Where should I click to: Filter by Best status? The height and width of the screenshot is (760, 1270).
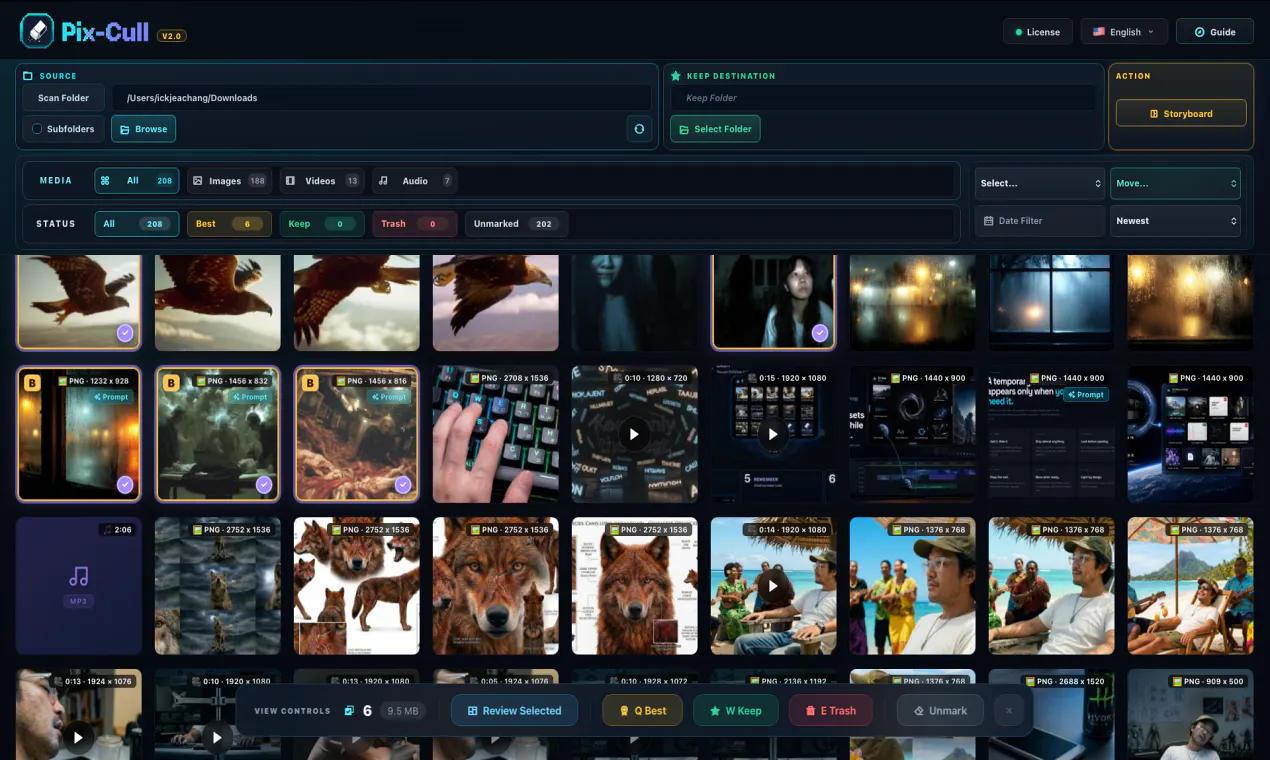[229, 224]
